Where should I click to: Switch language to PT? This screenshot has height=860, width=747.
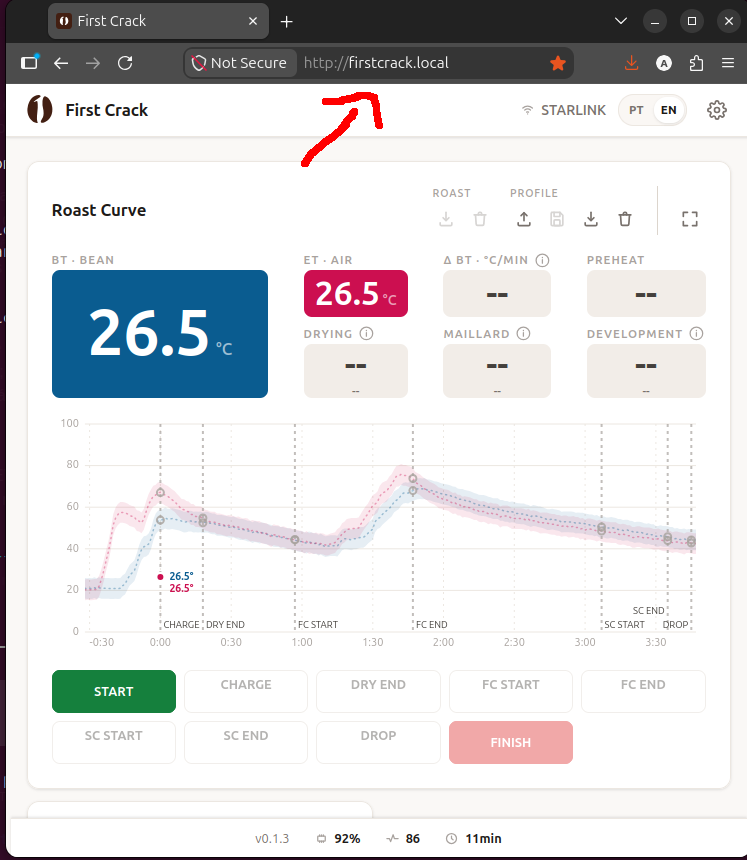coord(636,110)
